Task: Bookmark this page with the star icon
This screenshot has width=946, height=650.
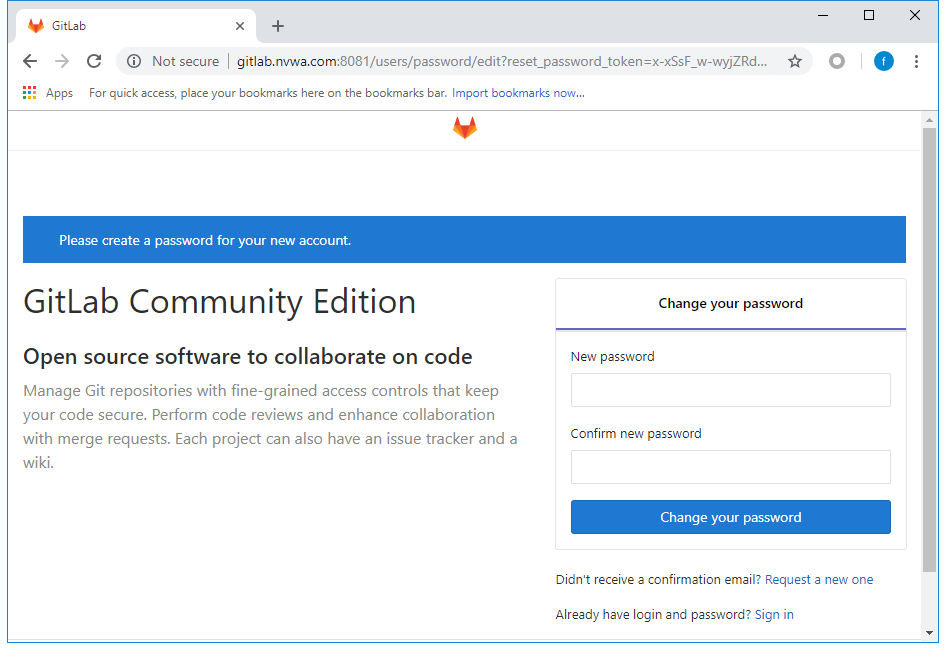Action: [x=795, y=61]
